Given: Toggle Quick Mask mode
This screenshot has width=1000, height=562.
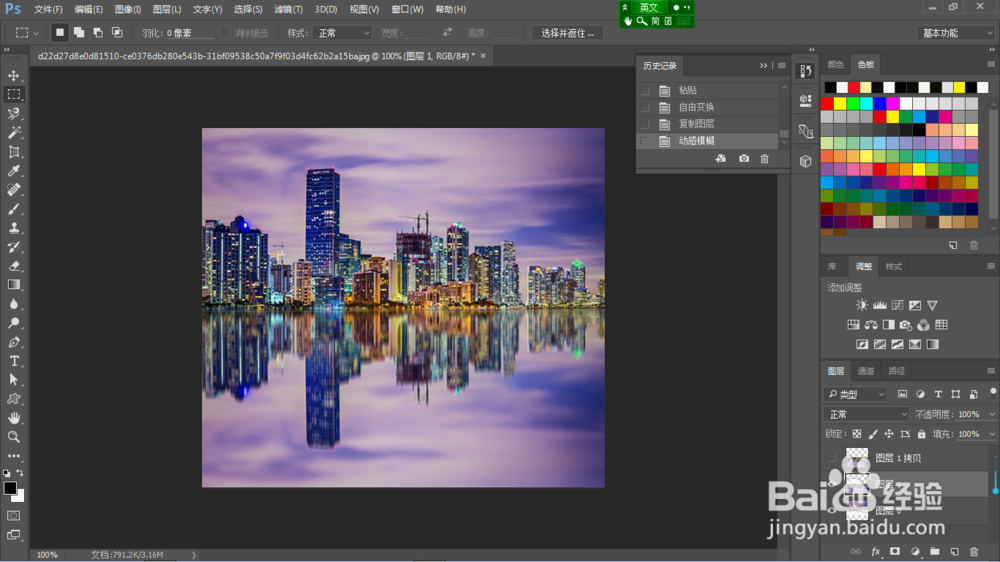Looking at the screenshot, I should pos(13,515).
